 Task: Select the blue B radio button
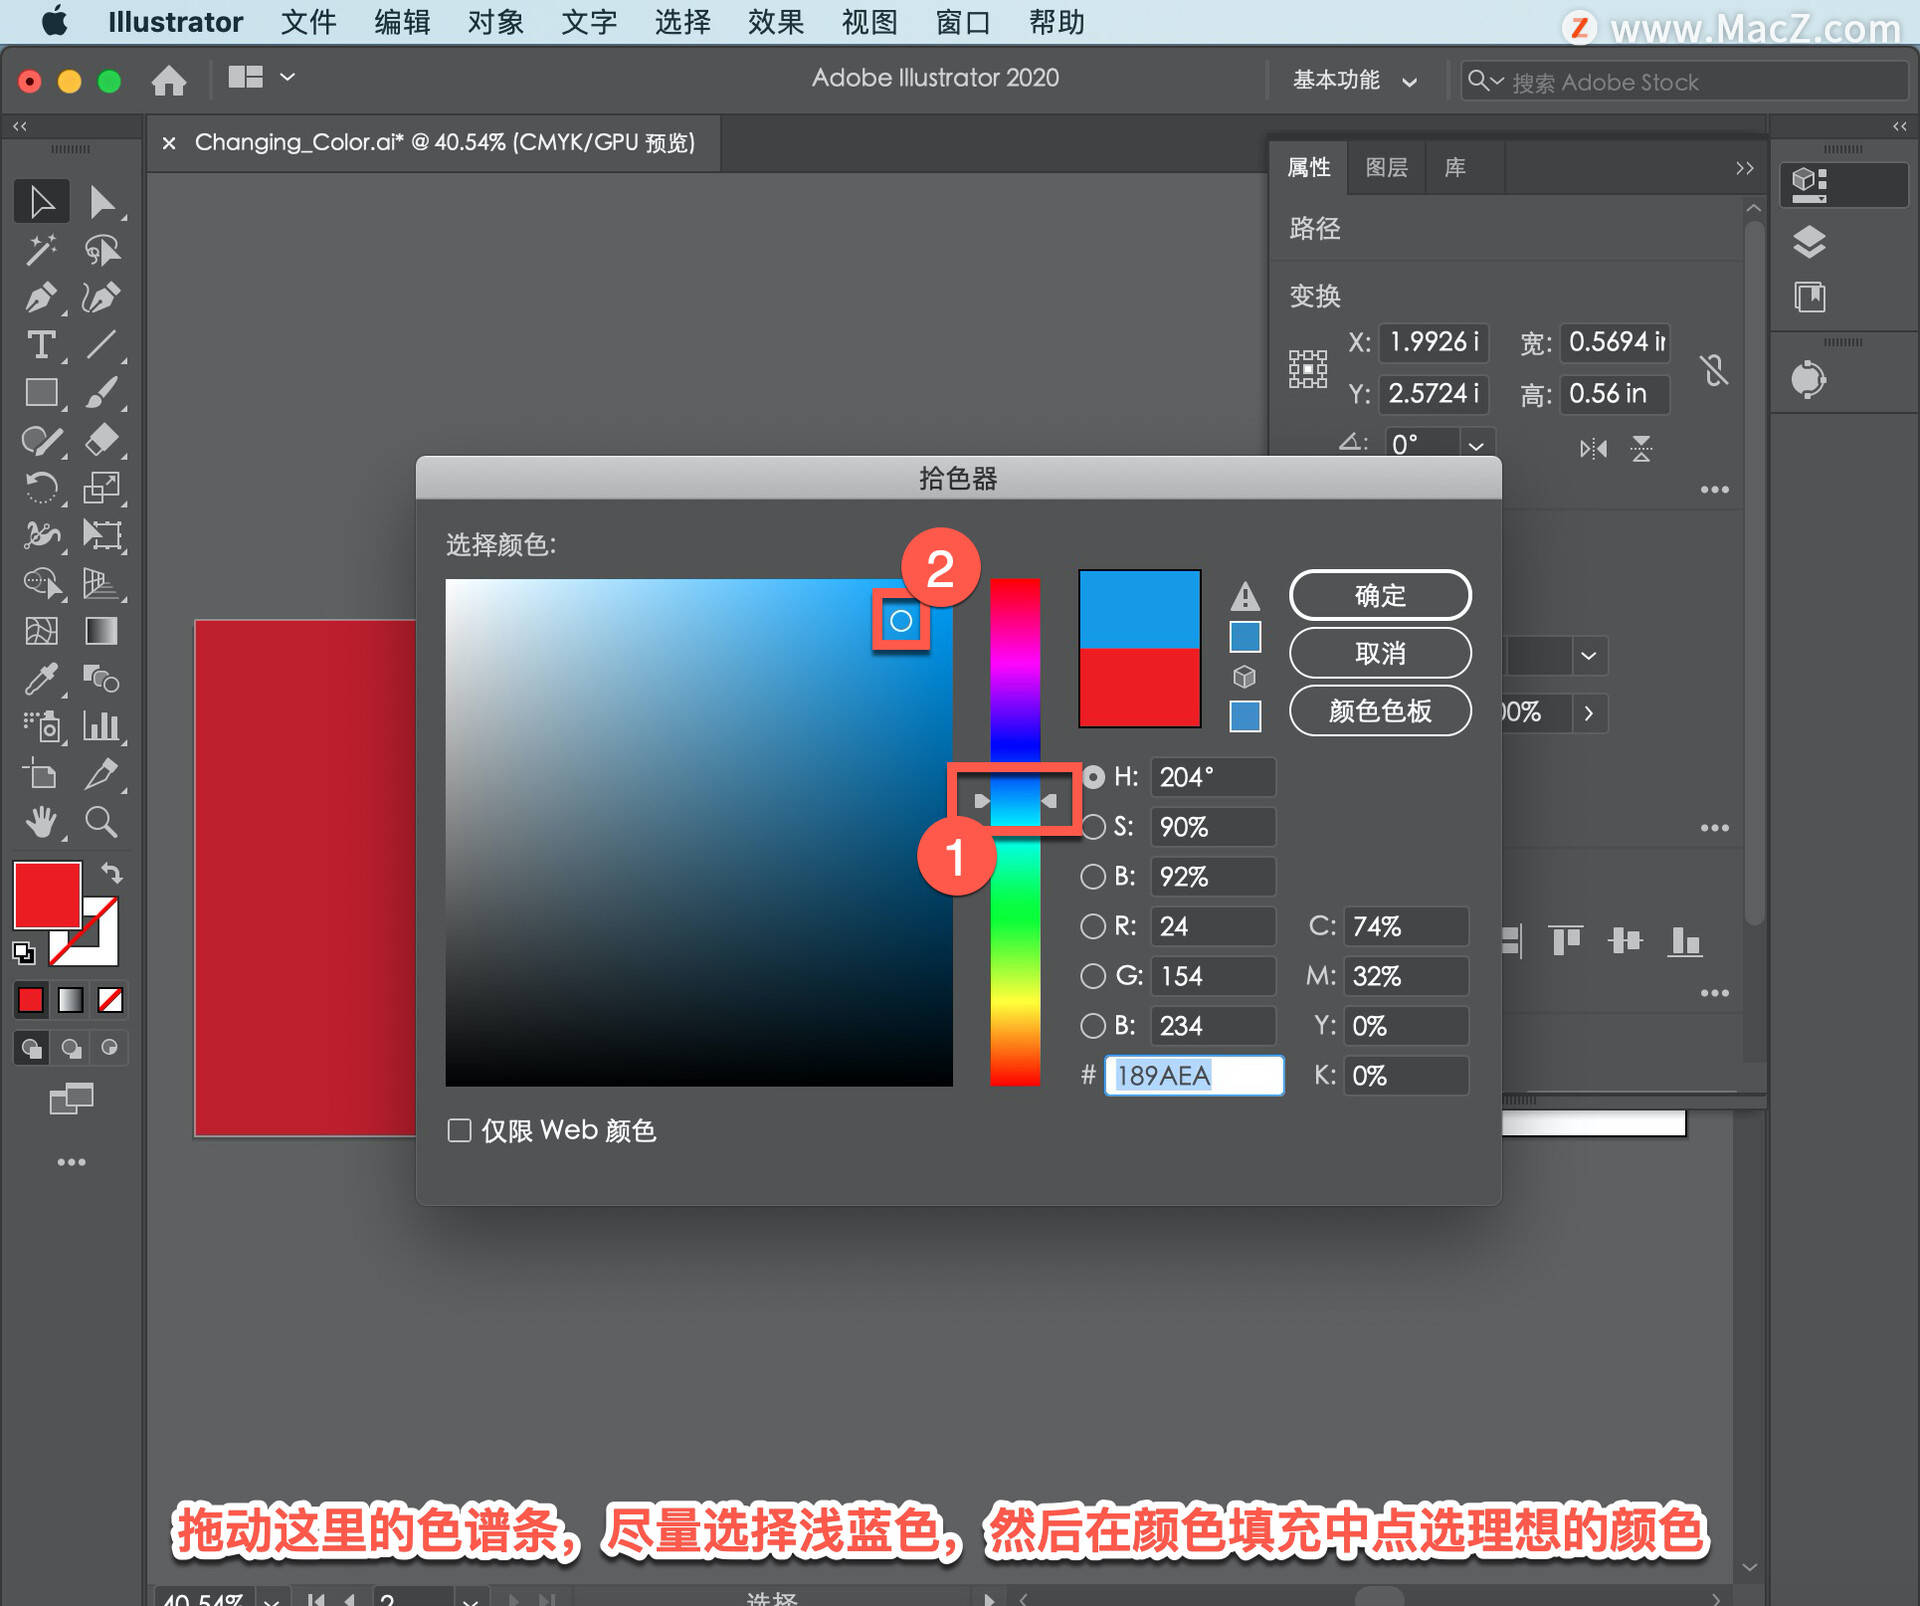click(1093, 1026)
